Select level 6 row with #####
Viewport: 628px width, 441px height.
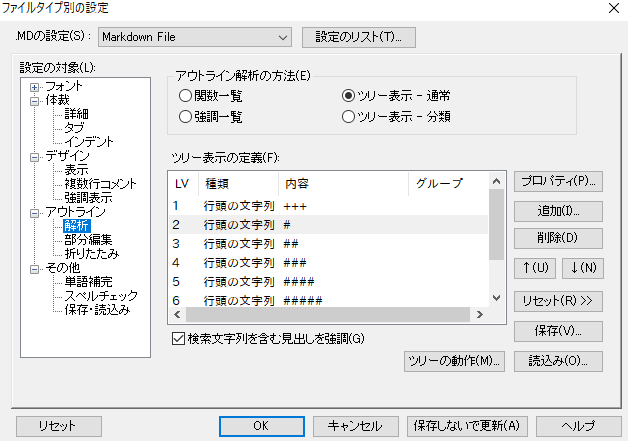click(329, 300)
